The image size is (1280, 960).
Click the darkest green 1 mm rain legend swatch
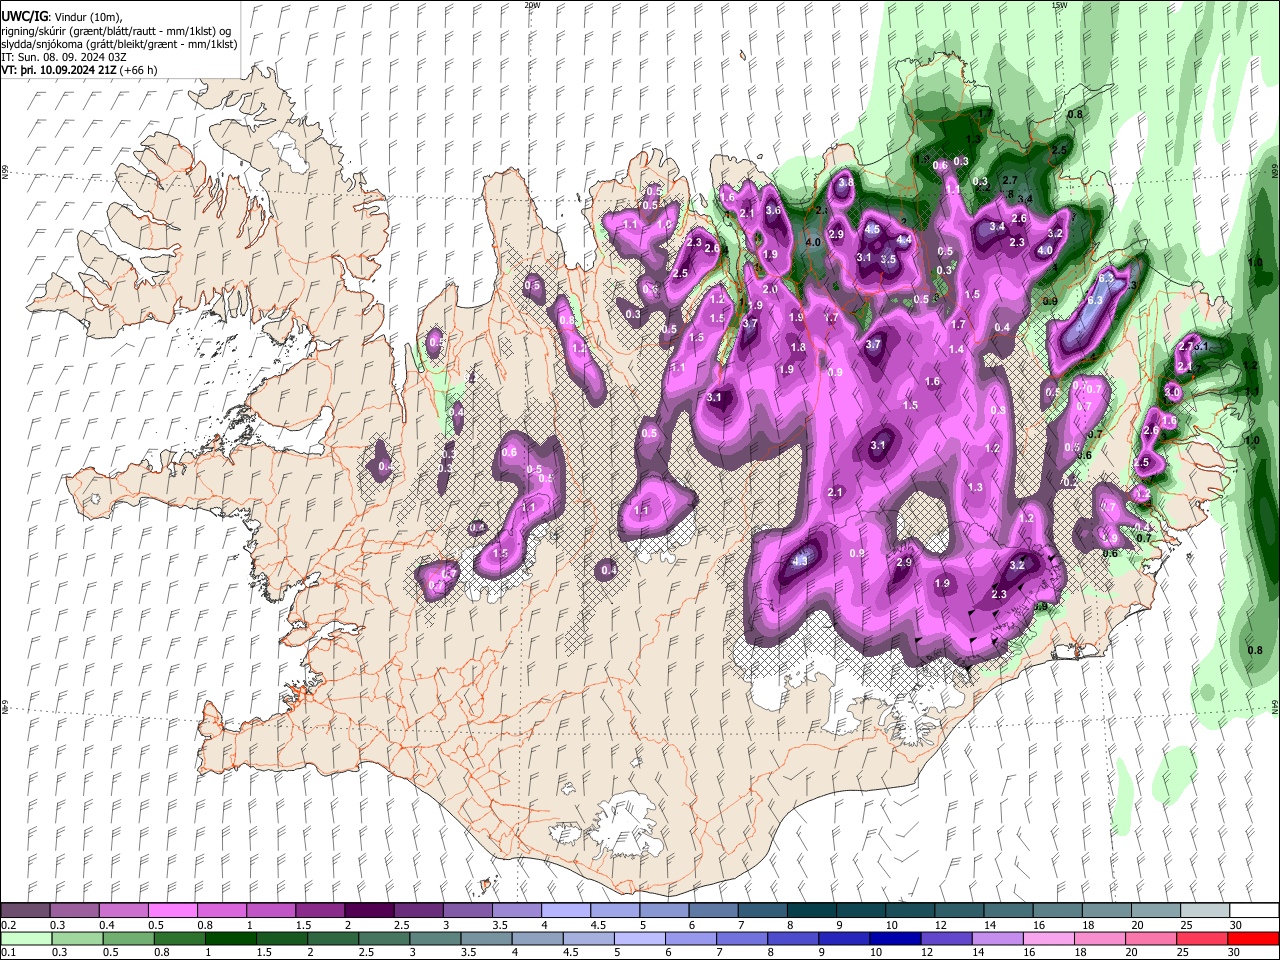coord(230,938)
